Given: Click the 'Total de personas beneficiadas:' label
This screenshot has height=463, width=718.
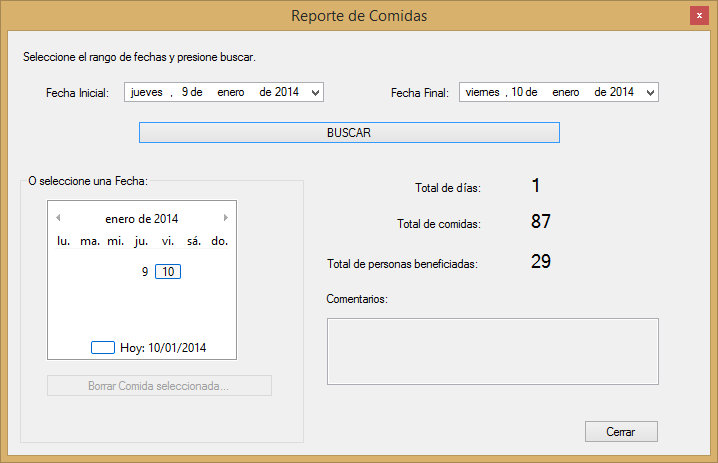Looking at the screenshot, I should (402, 264).
